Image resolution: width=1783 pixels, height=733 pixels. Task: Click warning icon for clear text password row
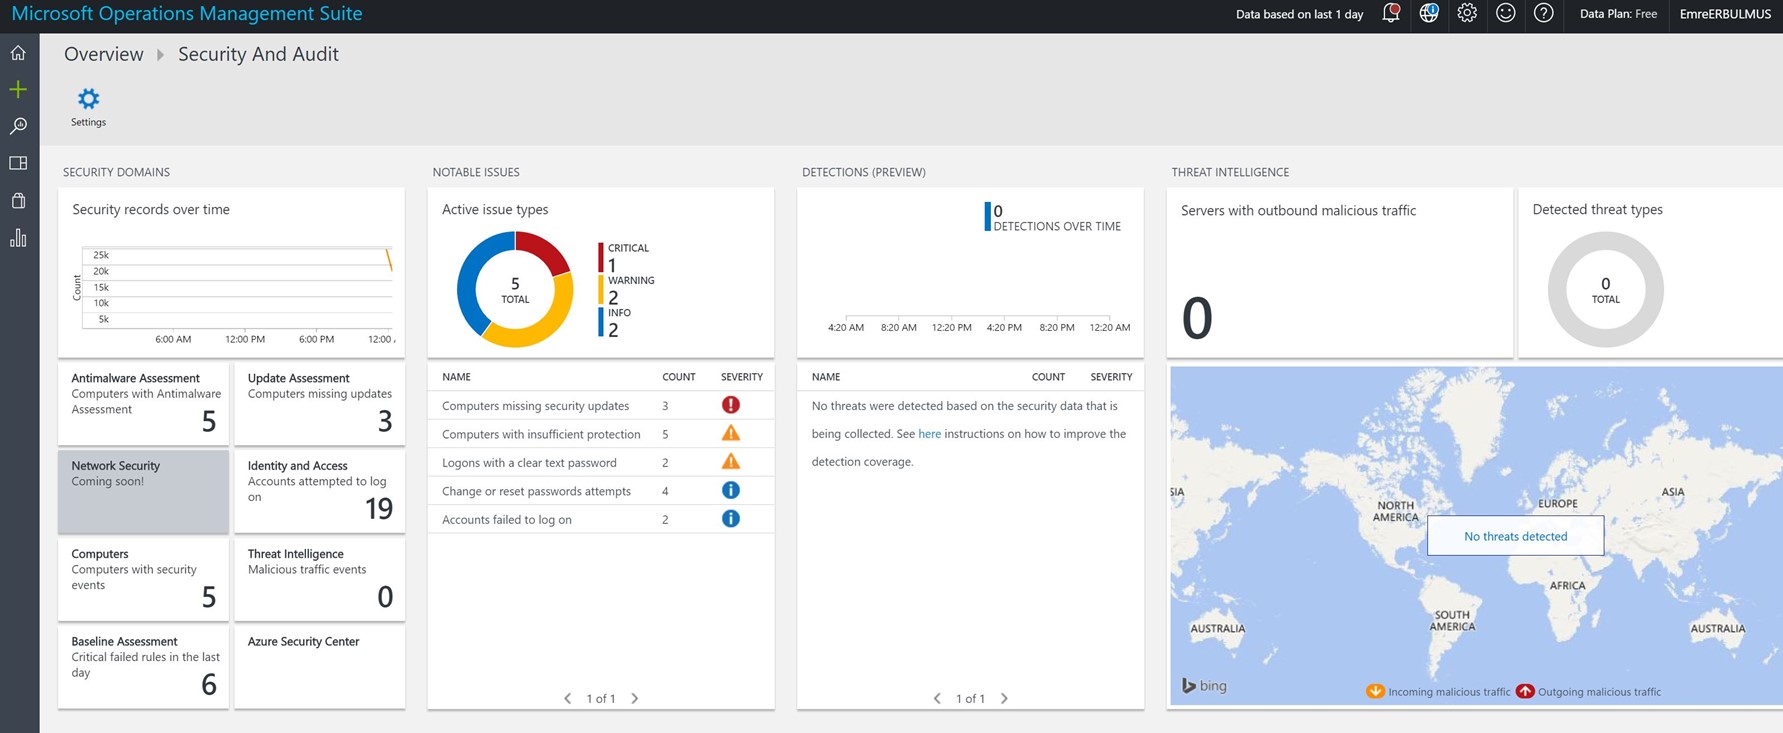(731, 461)
